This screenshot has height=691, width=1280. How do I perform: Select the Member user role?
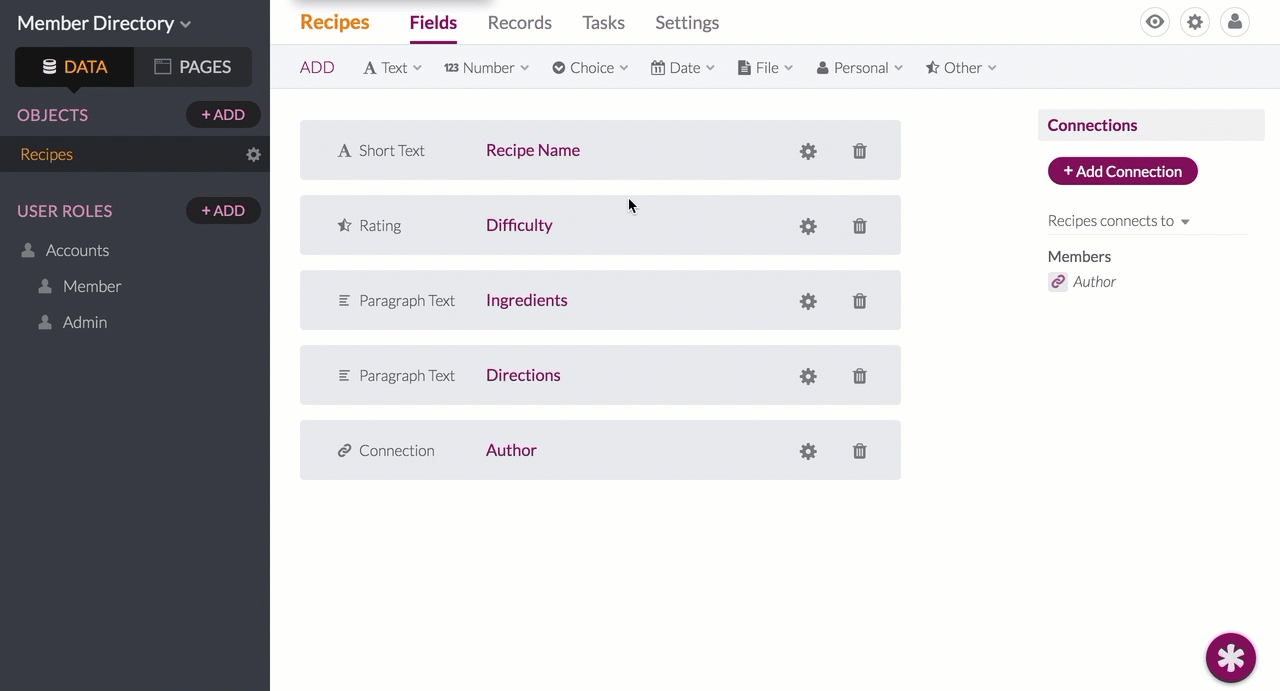tap(91, 286)
